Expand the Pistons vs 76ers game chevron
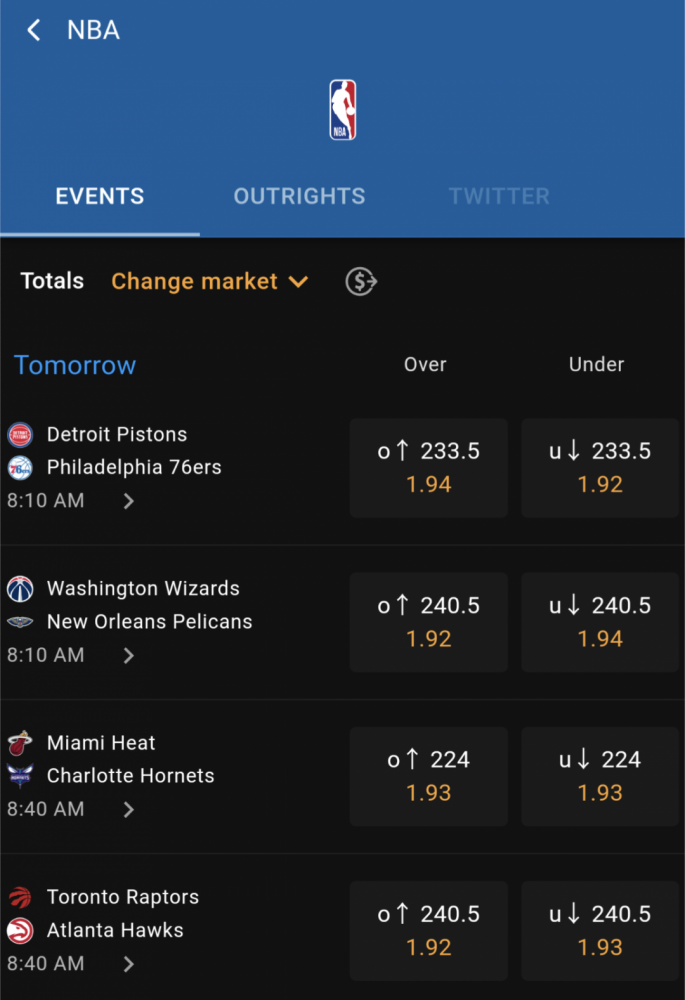The image size is (685, 1000). pyautogui.click(x=129, y=501)
